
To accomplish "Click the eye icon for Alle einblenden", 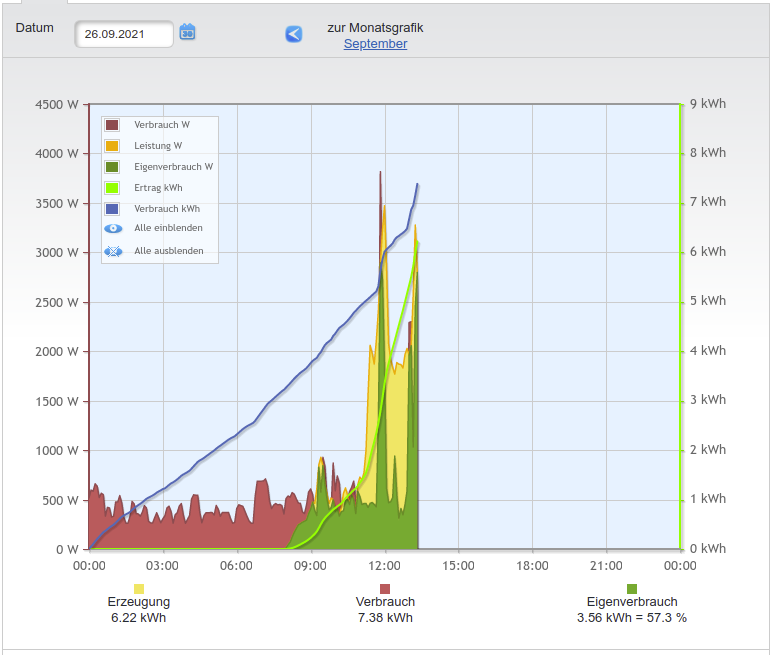I will pos(113,229).
